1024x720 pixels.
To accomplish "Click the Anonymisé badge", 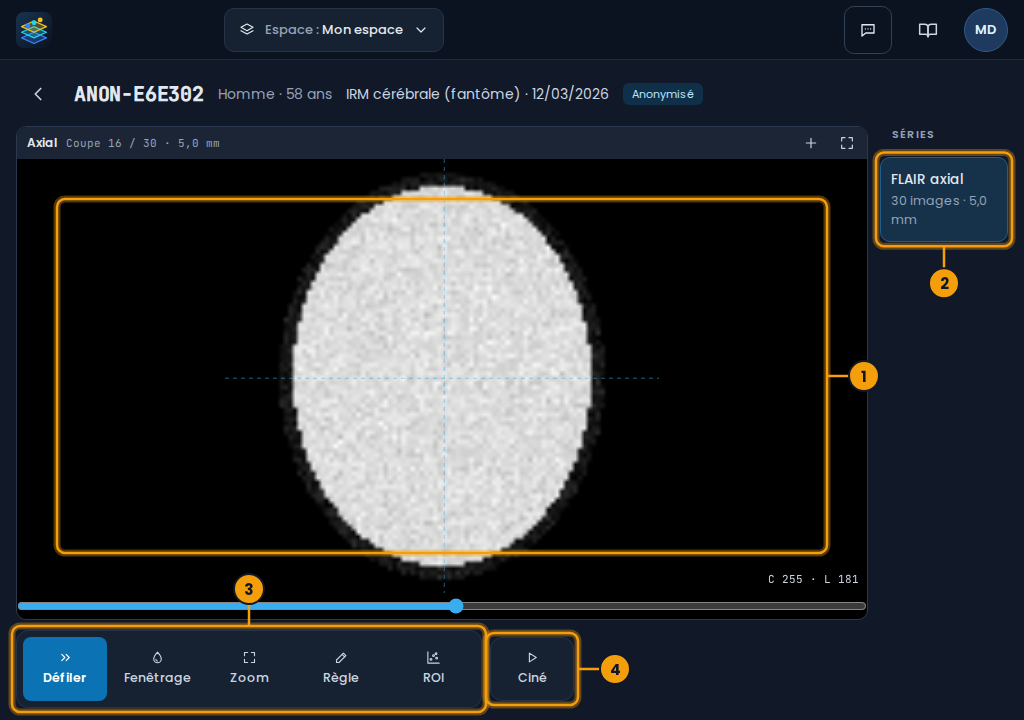I will click(x=662, y=94).
